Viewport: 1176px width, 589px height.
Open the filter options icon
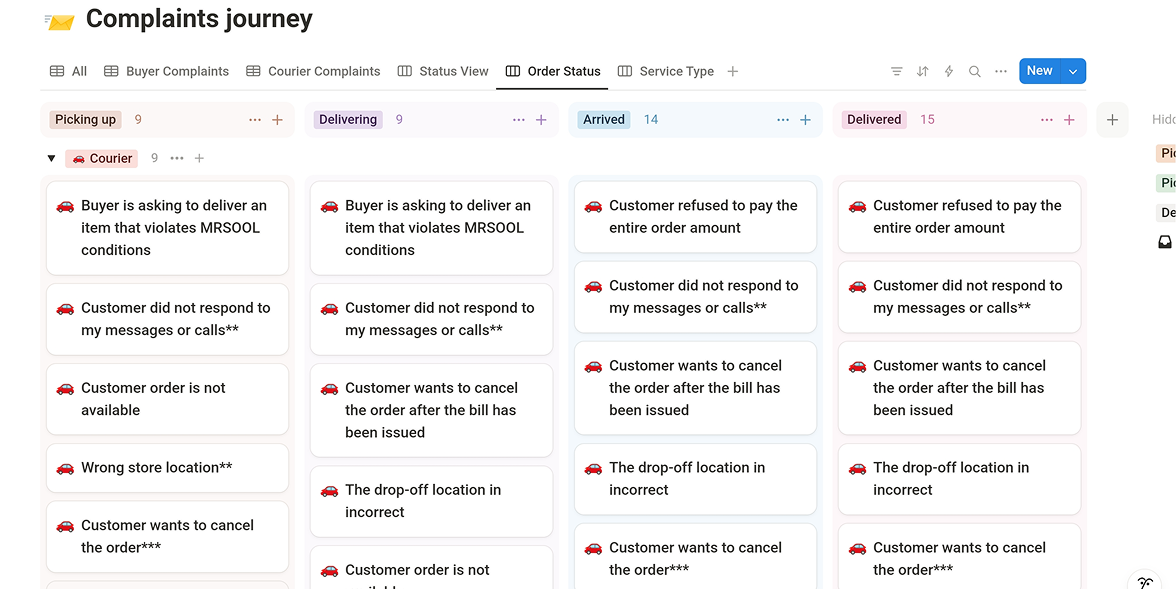[x=896, y=71]
